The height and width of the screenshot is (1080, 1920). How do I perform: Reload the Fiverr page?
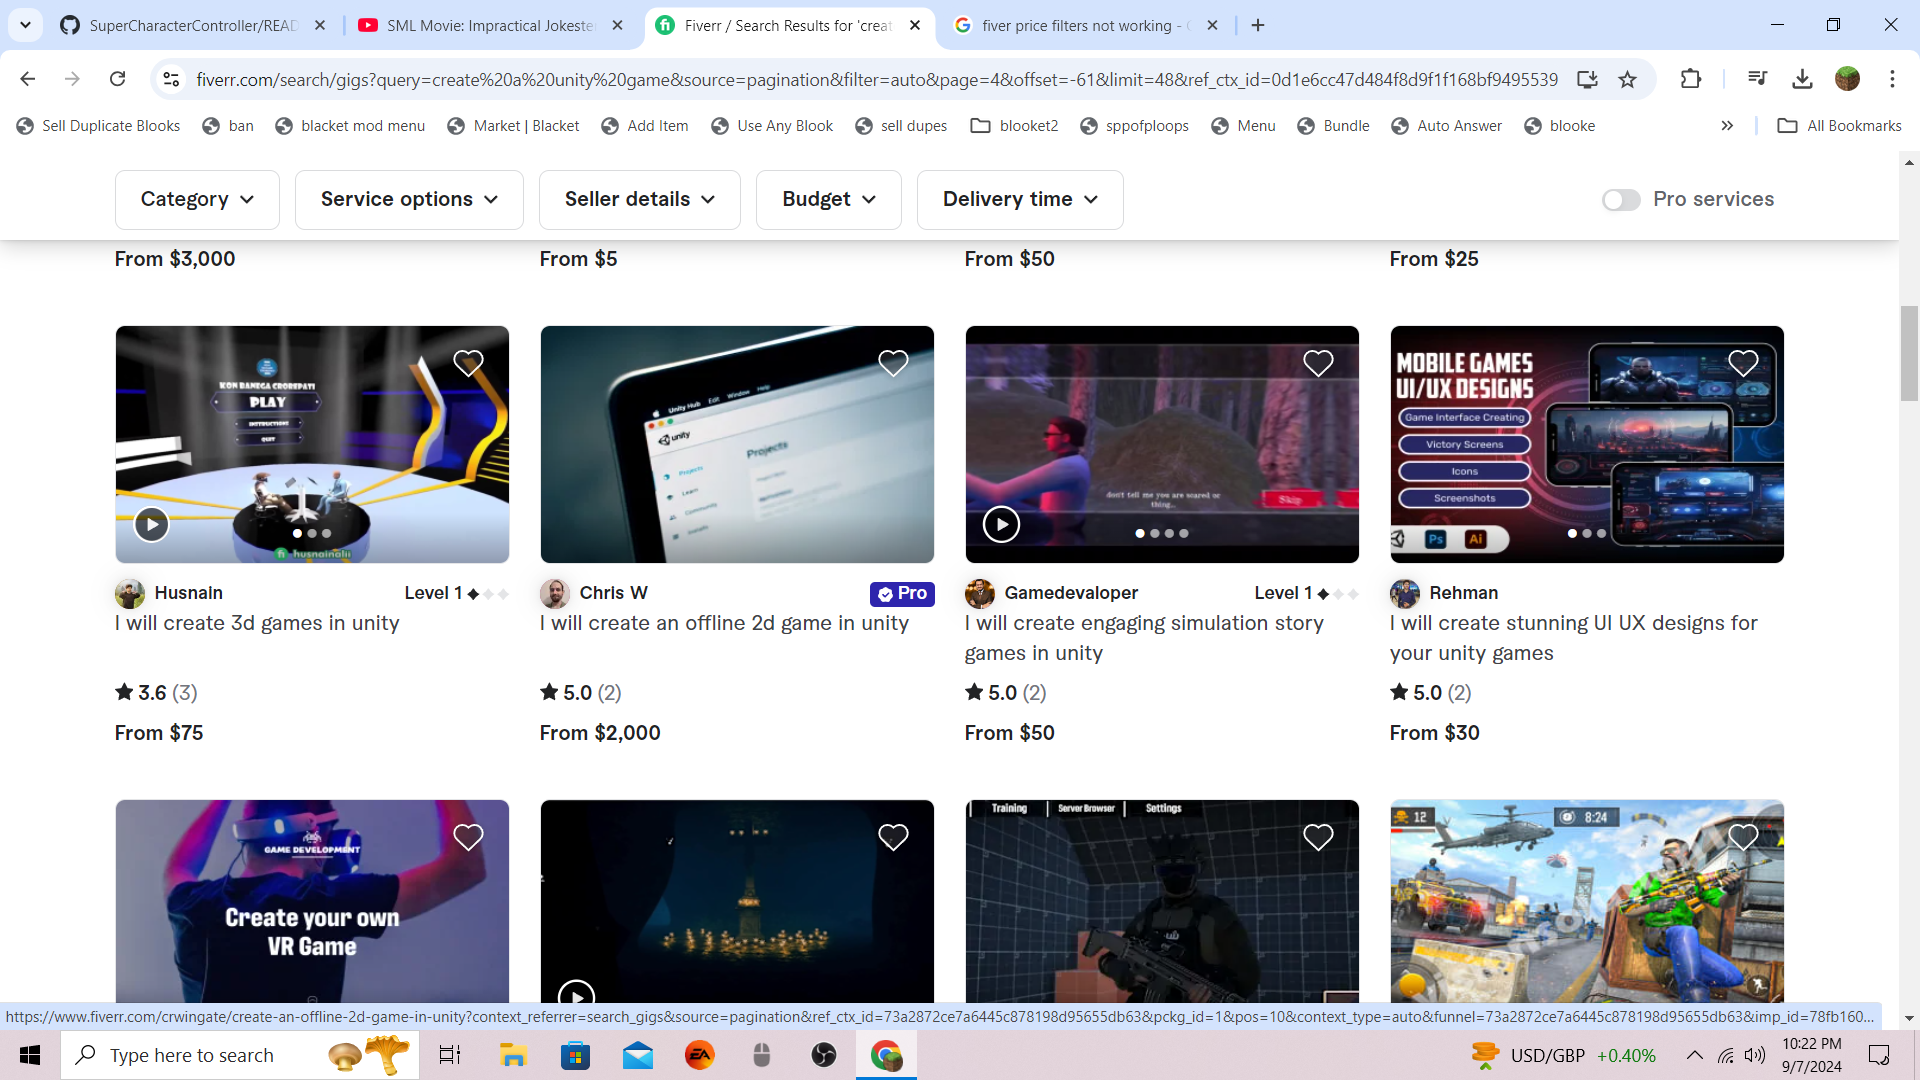[x=118, y=79]
